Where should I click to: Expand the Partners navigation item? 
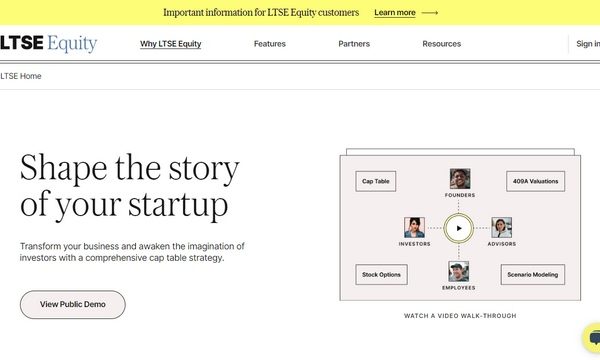354,44
